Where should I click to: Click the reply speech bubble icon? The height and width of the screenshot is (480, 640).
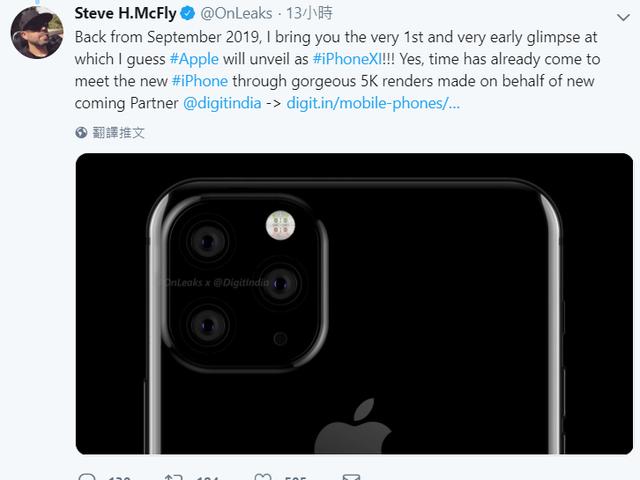[x=86, y=477]
